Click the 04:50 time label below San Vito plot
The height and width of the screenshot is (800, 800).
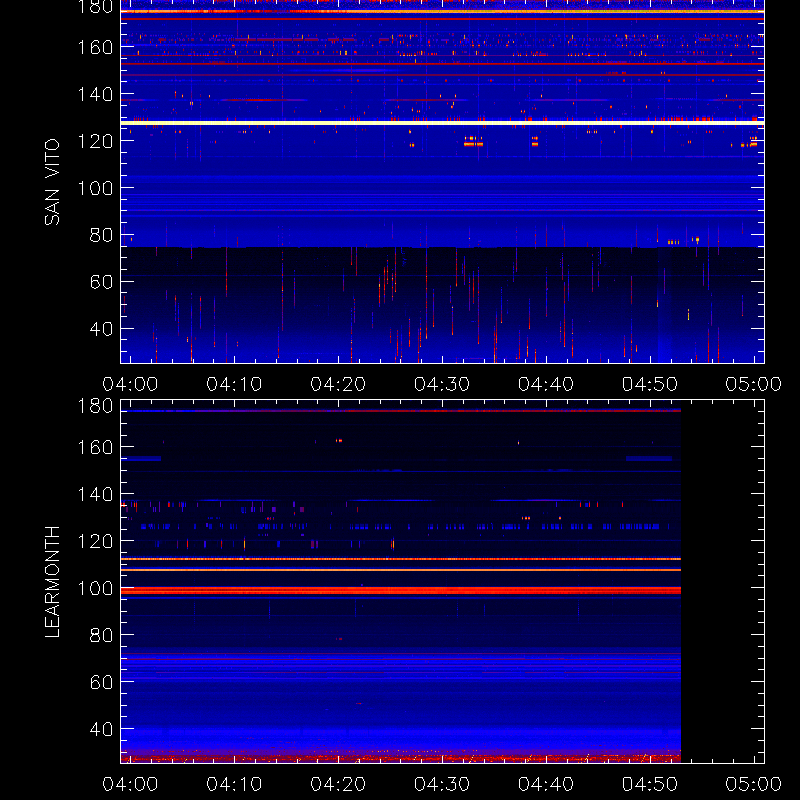point(649,384)
